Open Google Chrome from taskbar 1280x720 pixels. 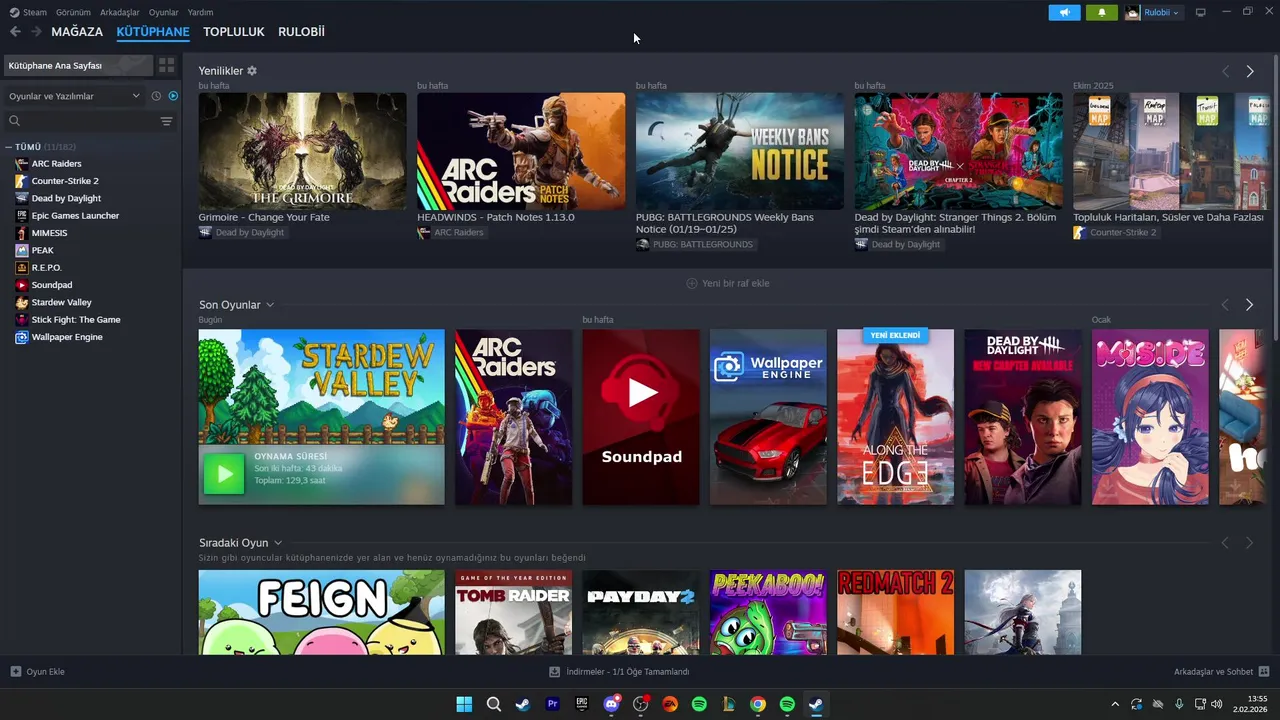pyautogui.click(x=758, y=704)
